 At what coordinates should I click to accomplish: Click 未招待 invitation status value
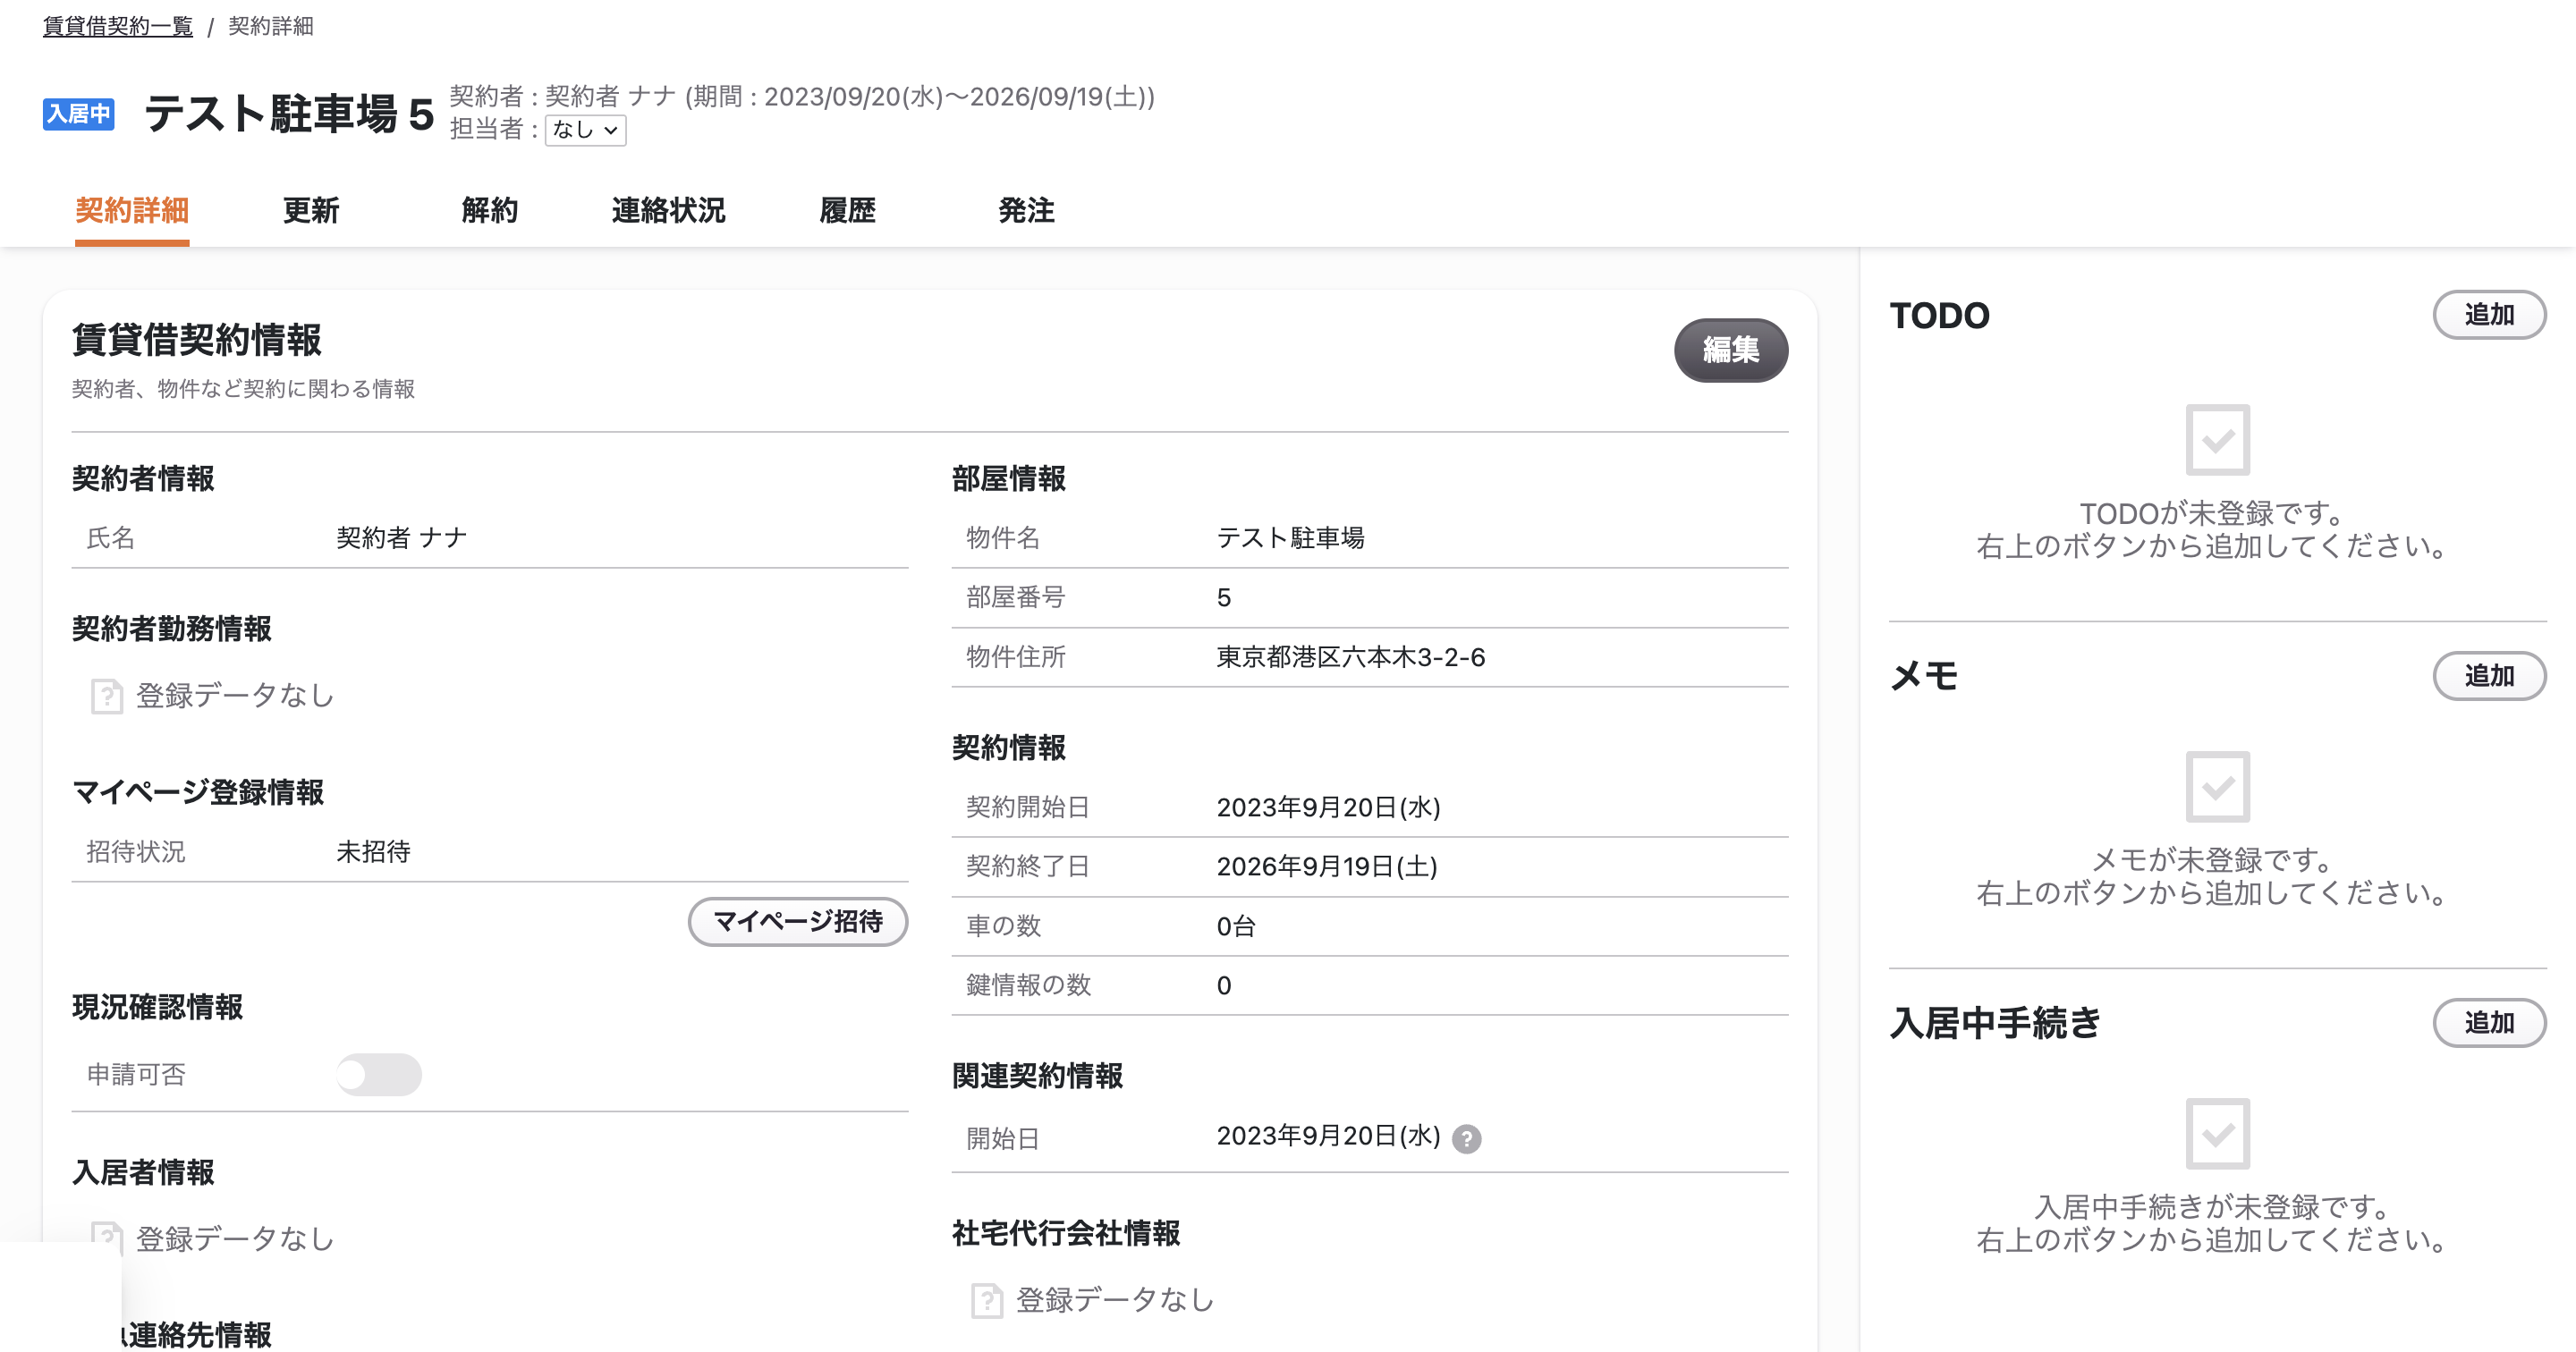pyautogui.click(x=373, y=852)
